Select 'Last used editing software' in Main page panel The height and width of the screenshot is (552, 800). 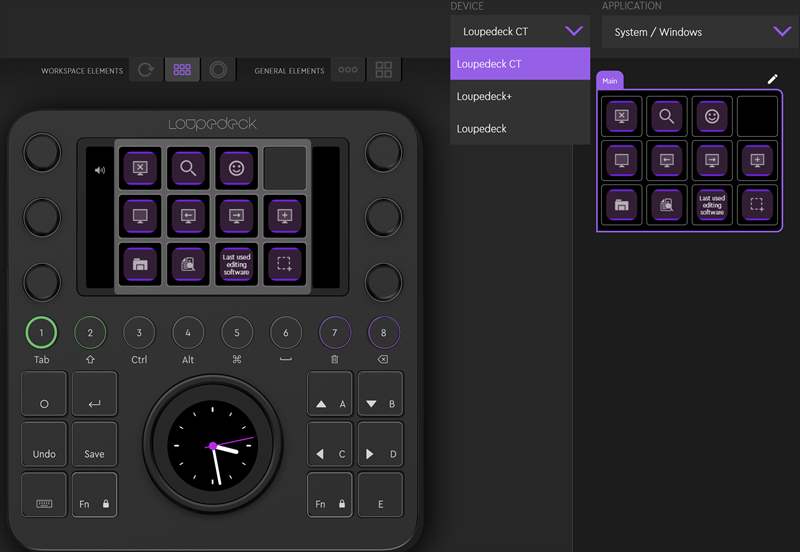[x=712, y=205]
